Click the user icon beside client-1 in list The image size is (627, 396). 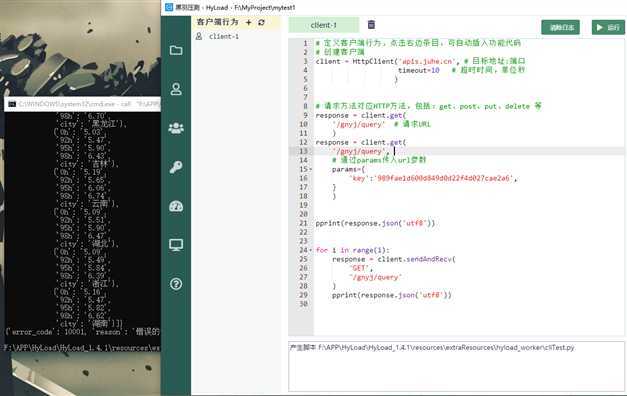[x=199, y=36]
